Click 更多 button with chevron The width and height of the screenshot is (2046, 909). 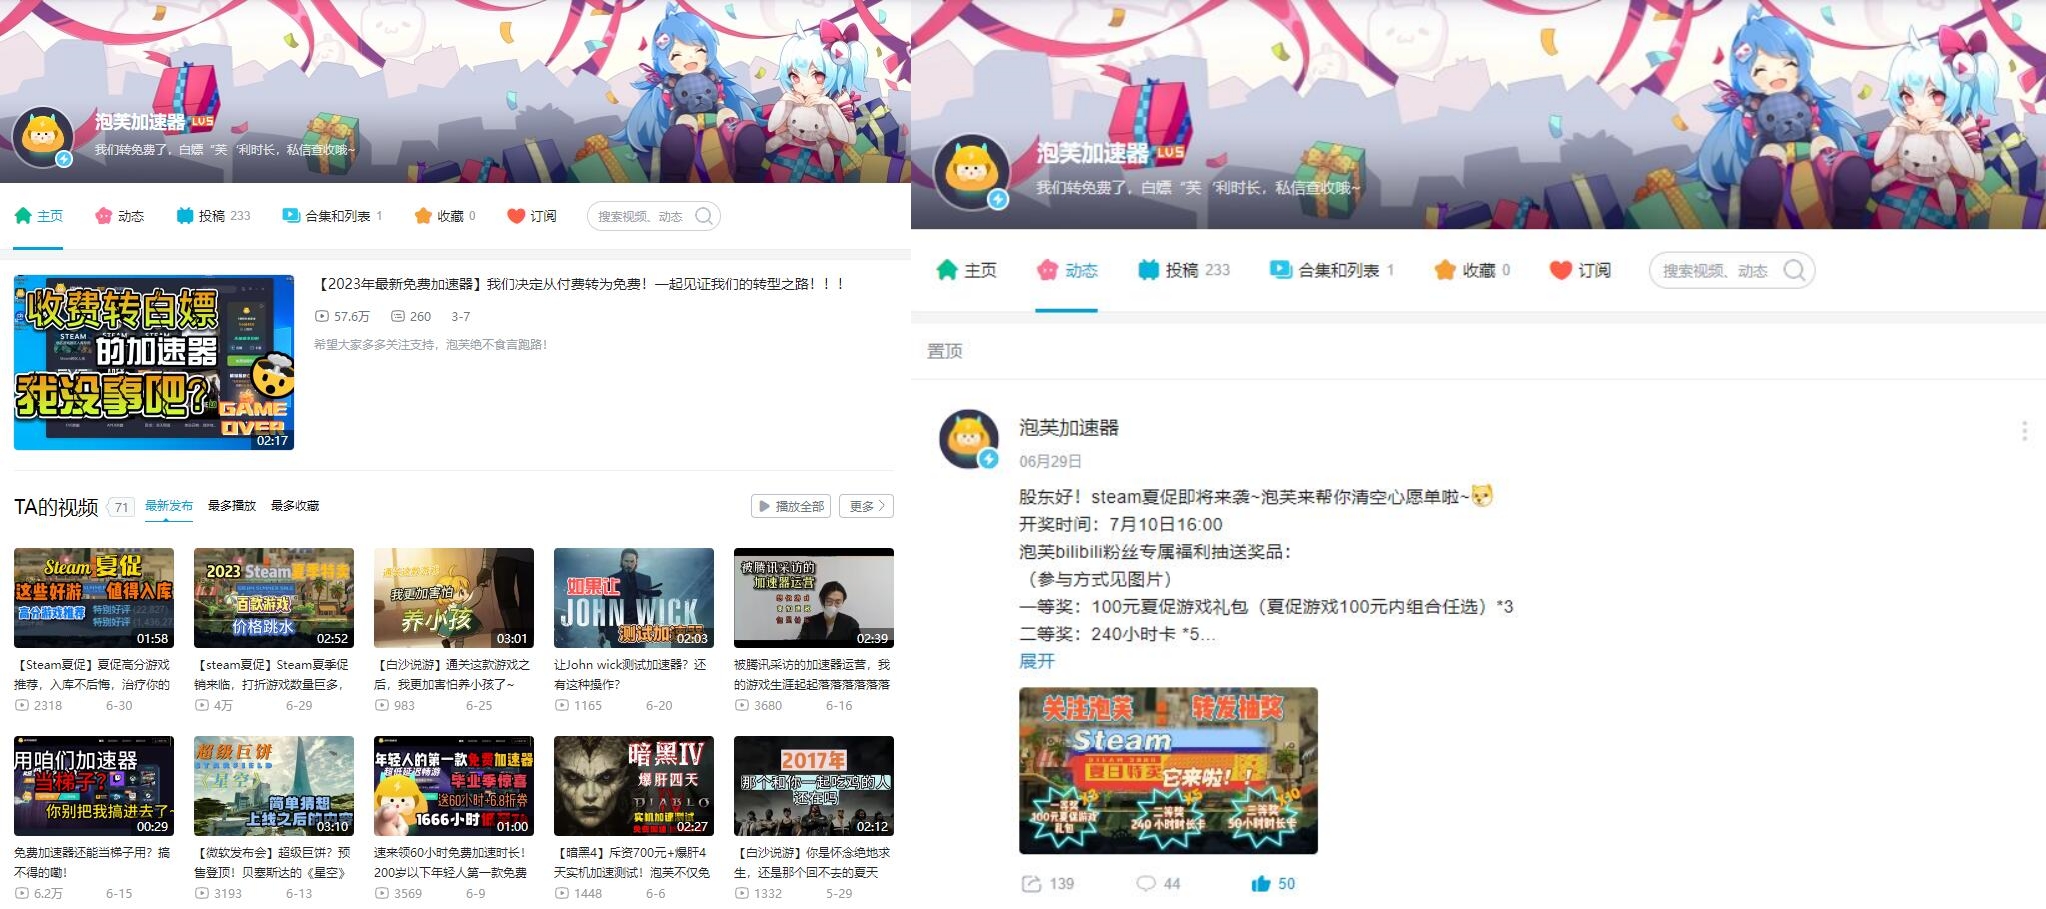[866, 506]
